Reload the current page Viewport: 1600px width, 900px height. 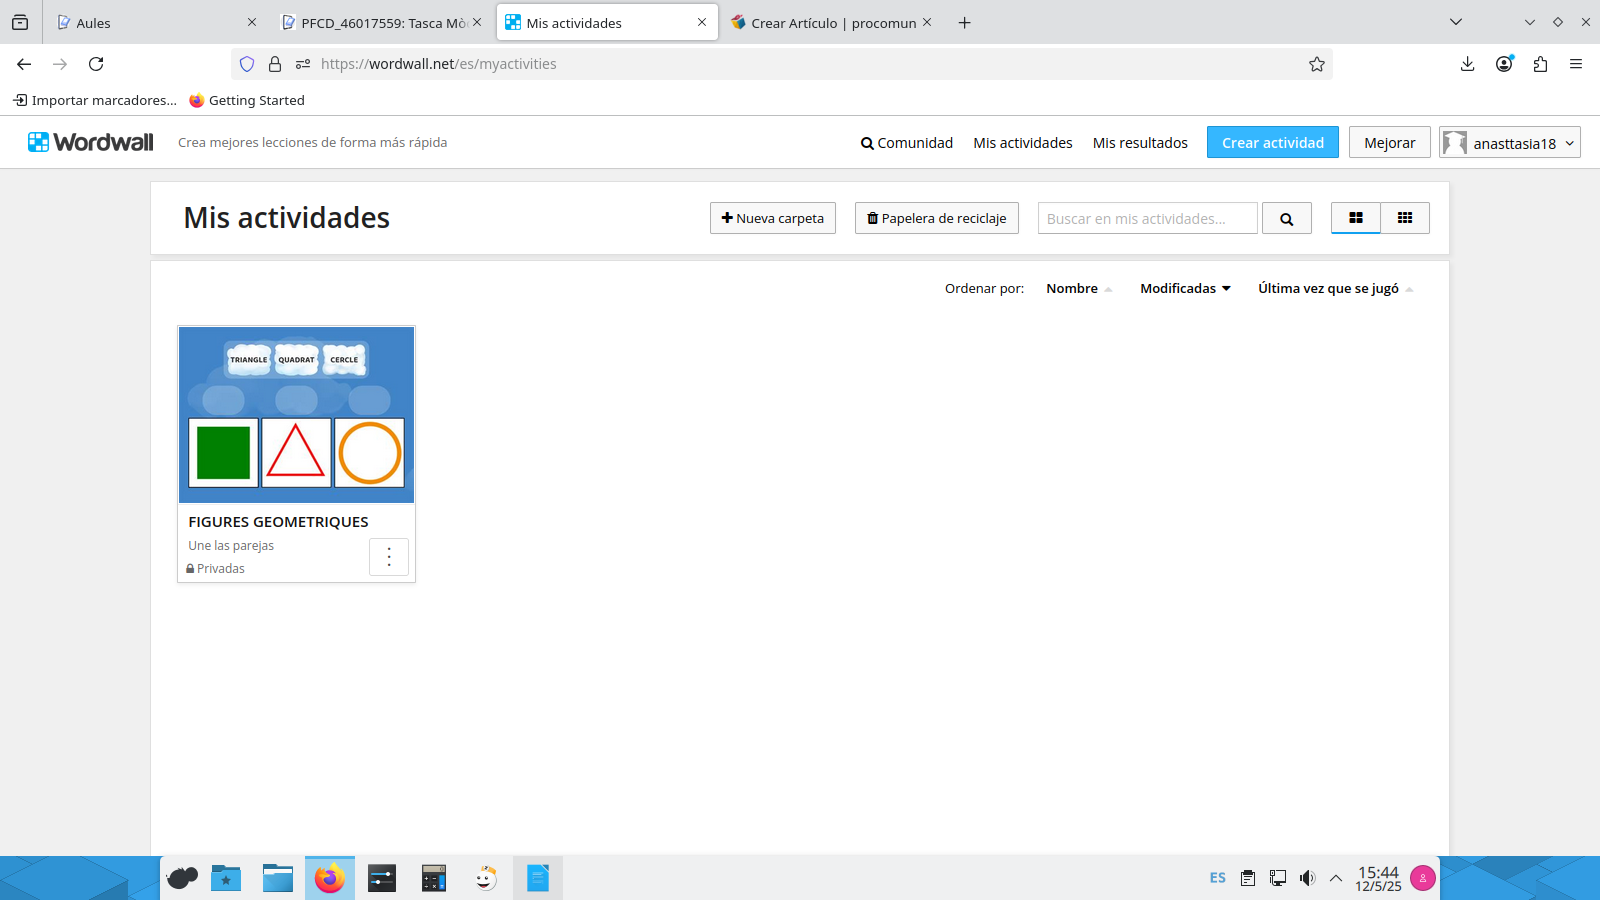pos(96,64)
